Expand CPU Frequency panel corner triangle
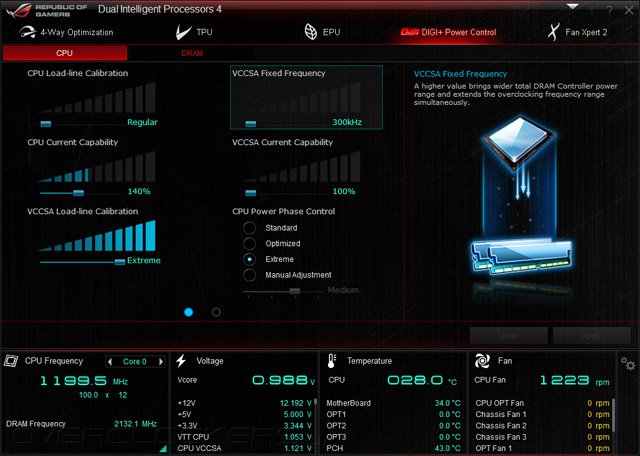This screenshot has height=456, width=640. point(163,449)
